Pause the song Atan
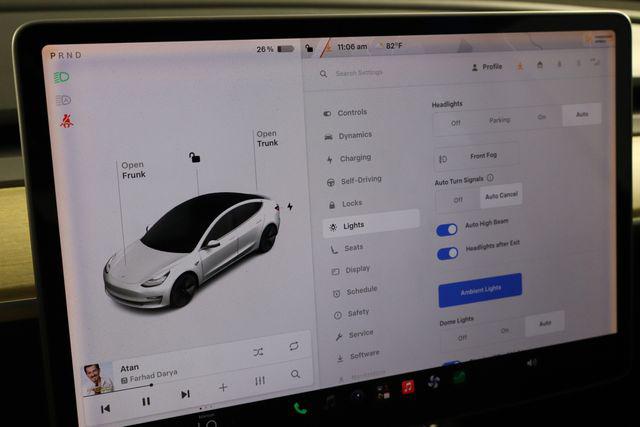640x427 pixels. [x=146, y=402]
